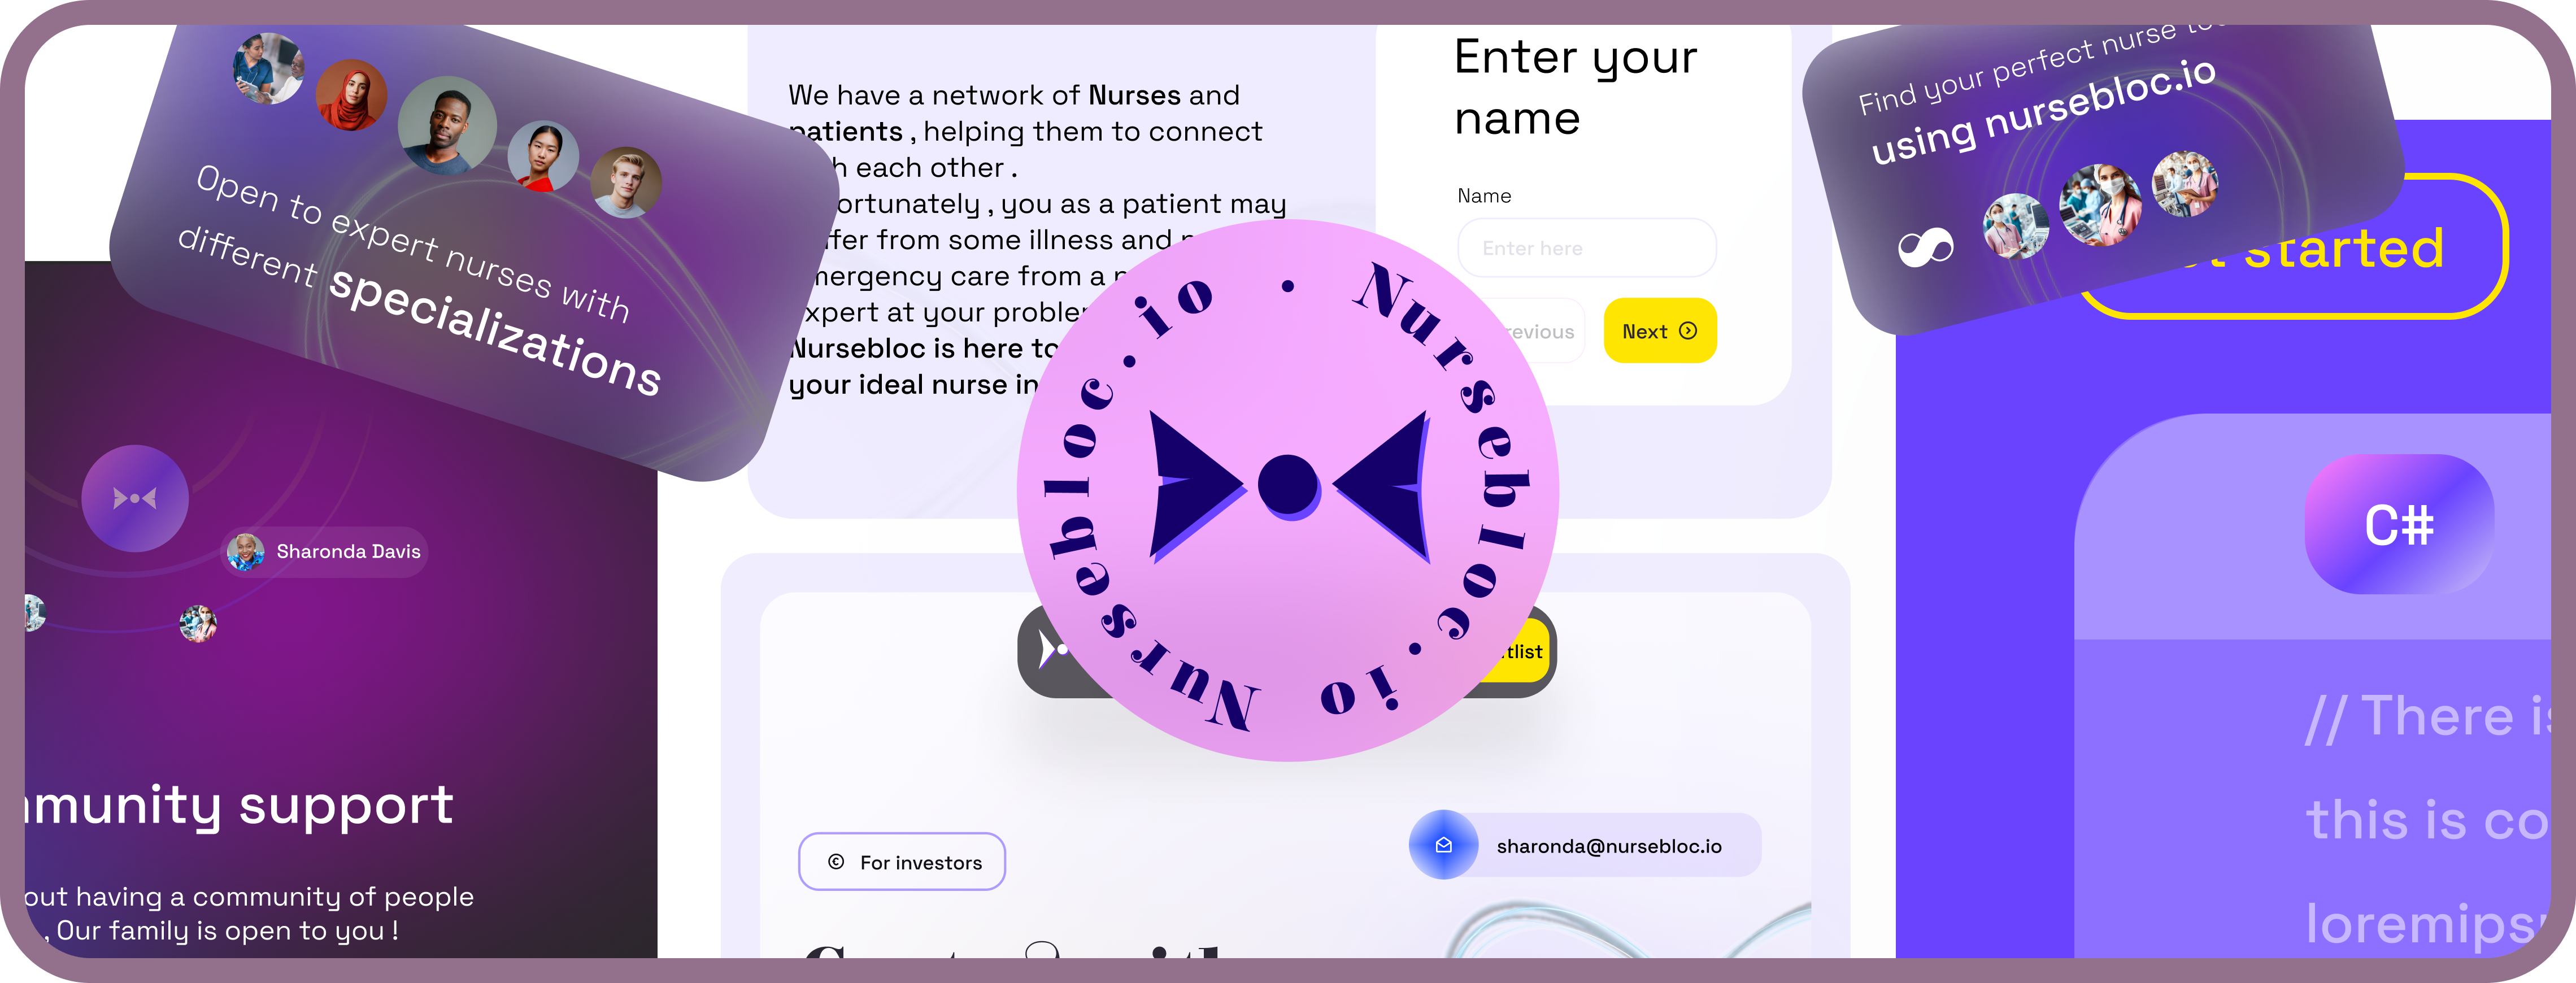Click the For investors button

902,862
